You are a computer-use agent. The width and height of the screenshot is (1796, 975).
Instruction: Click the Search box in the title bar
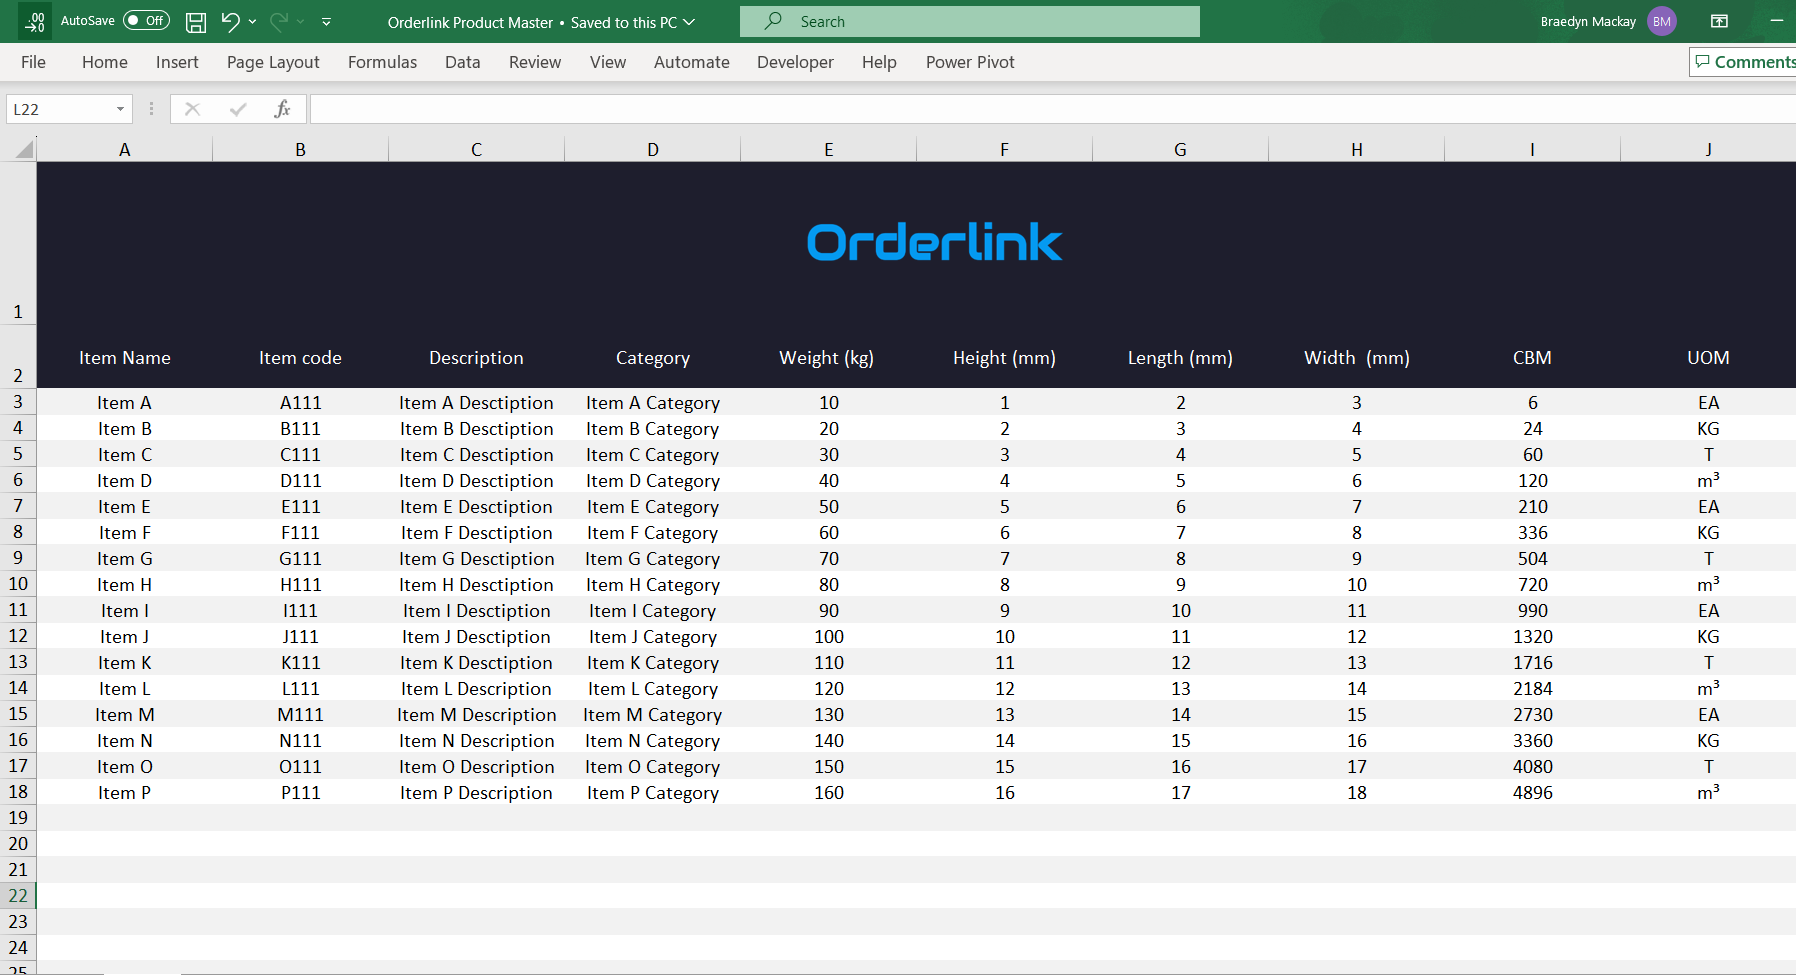click(x=970, y=21)
